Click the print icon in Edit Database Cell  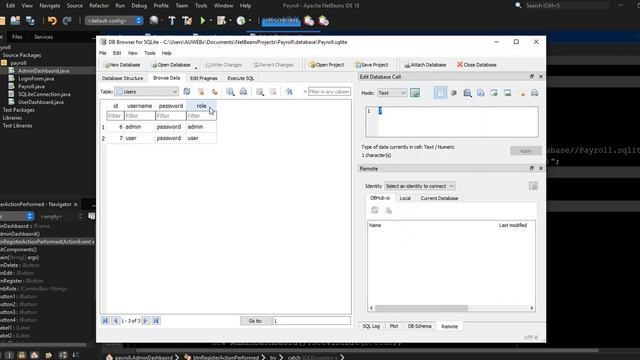pyautogui.click(x=534, y=93)
